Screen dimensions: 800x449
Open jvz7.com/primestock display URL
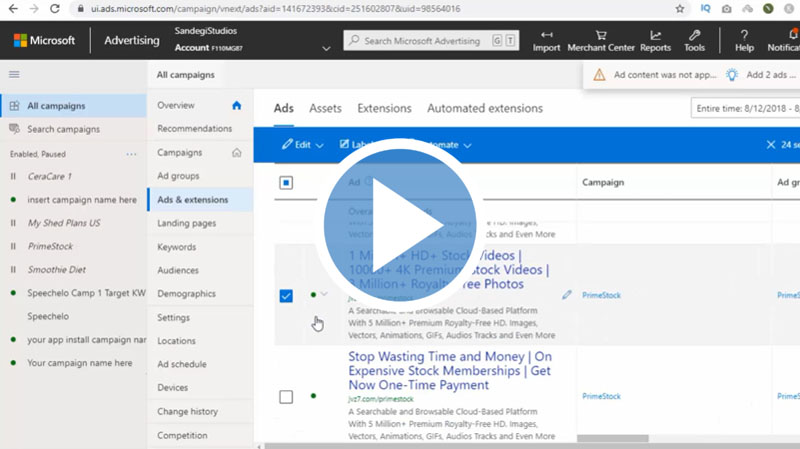pyautogui.click(x=381, y=399)
